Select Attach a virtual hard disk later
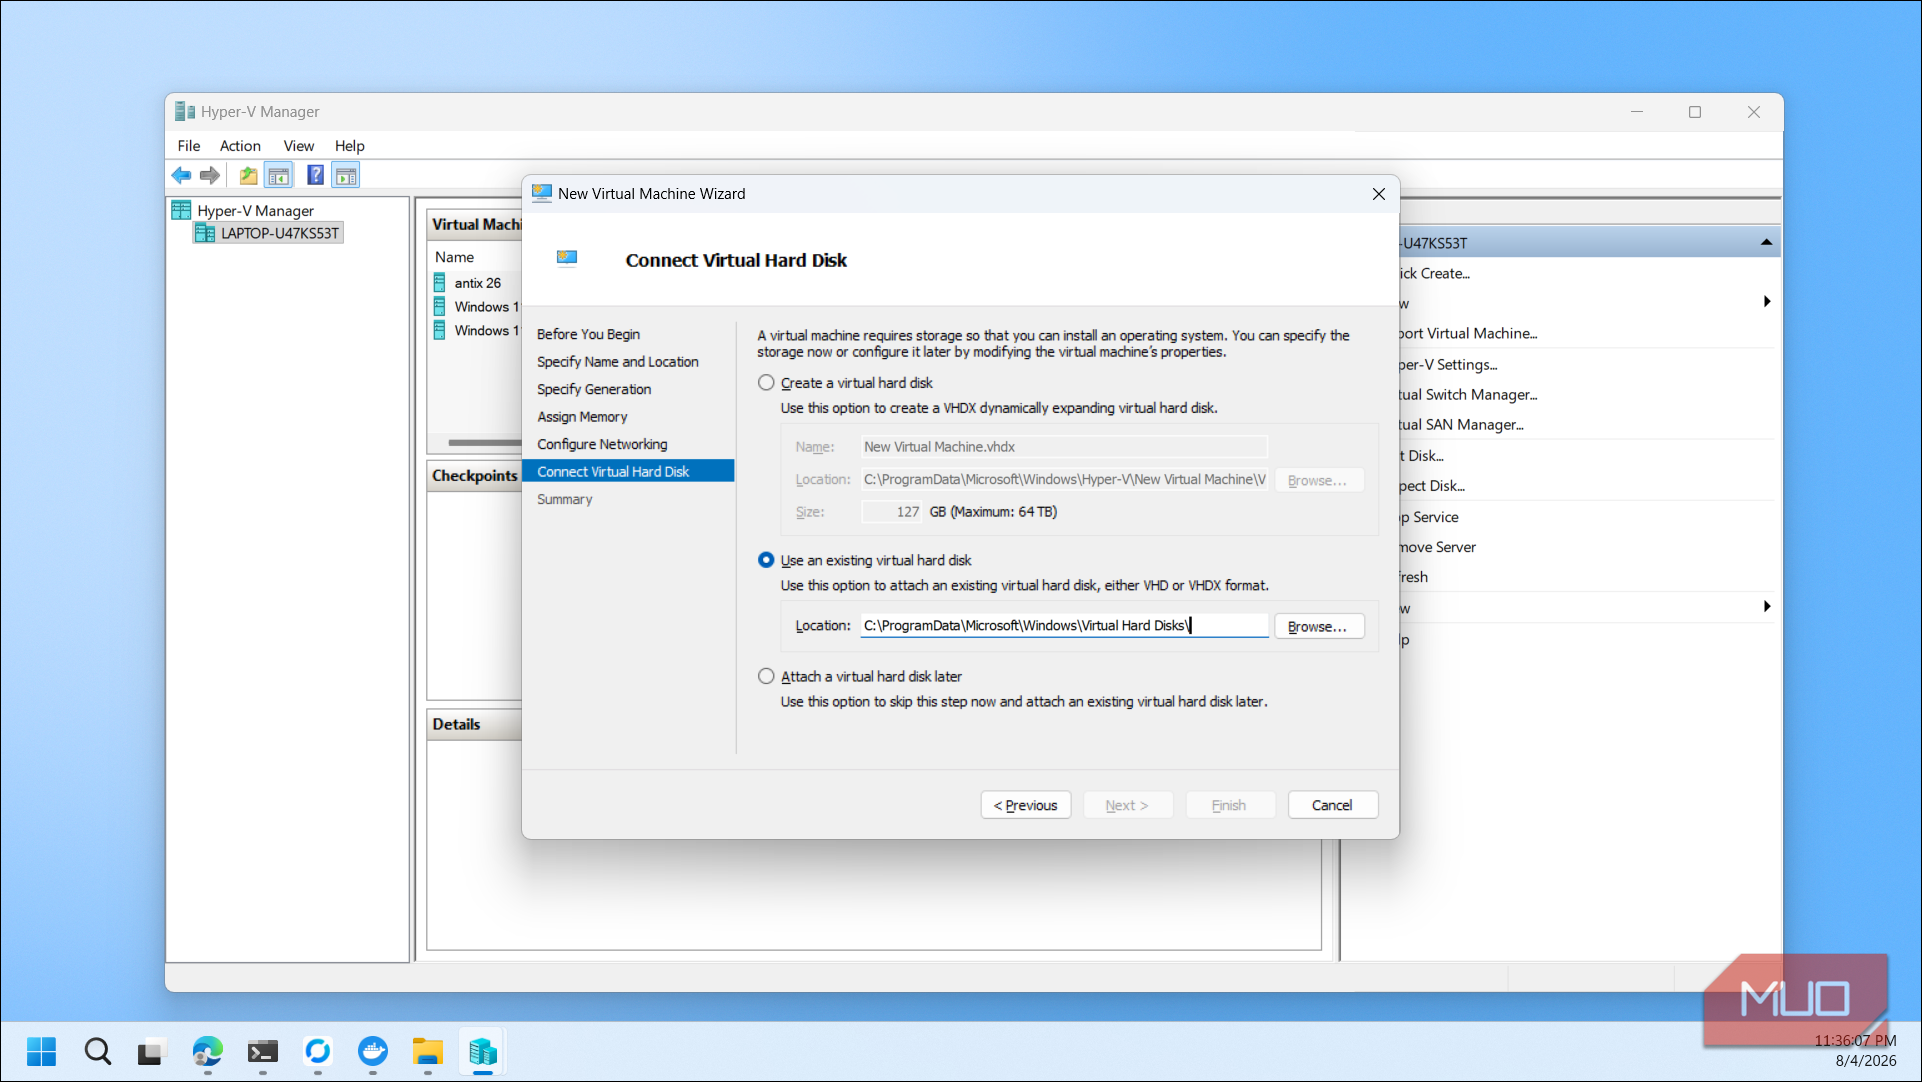This screenshot has height=1082, width=1922. coord(766,677)
